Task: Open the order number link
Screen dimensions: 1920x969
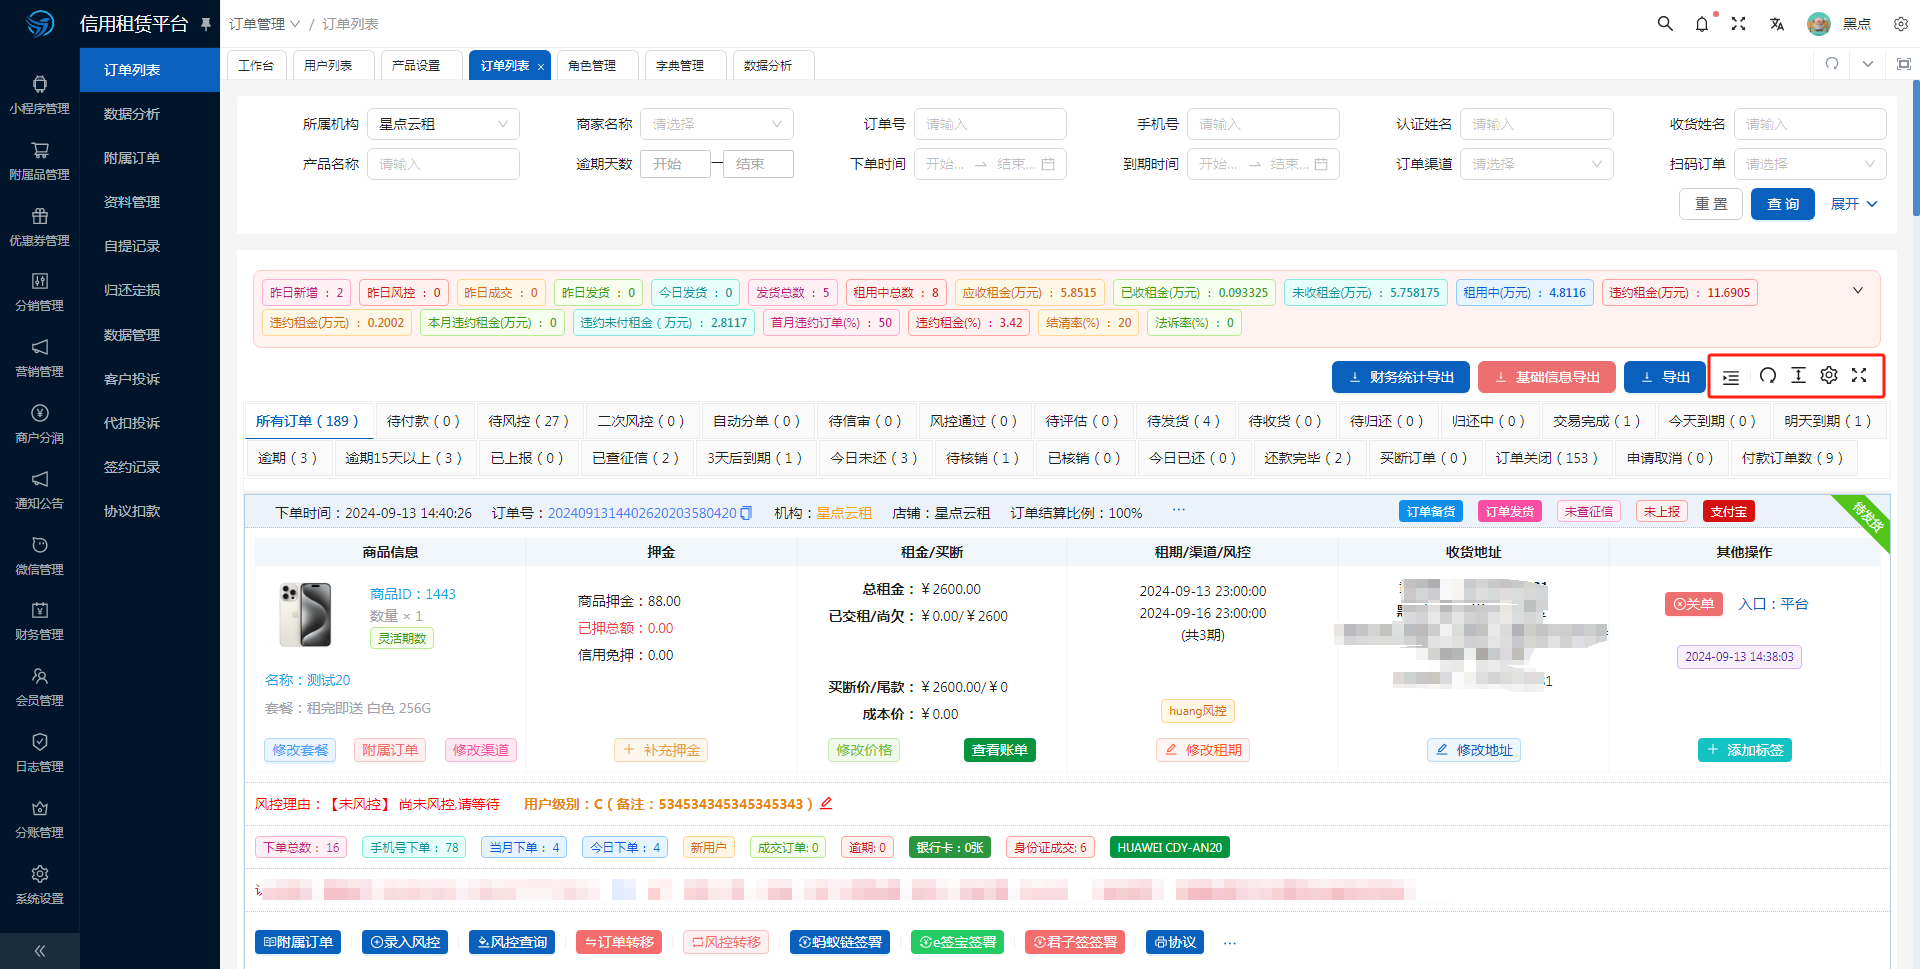Action: 642,513
